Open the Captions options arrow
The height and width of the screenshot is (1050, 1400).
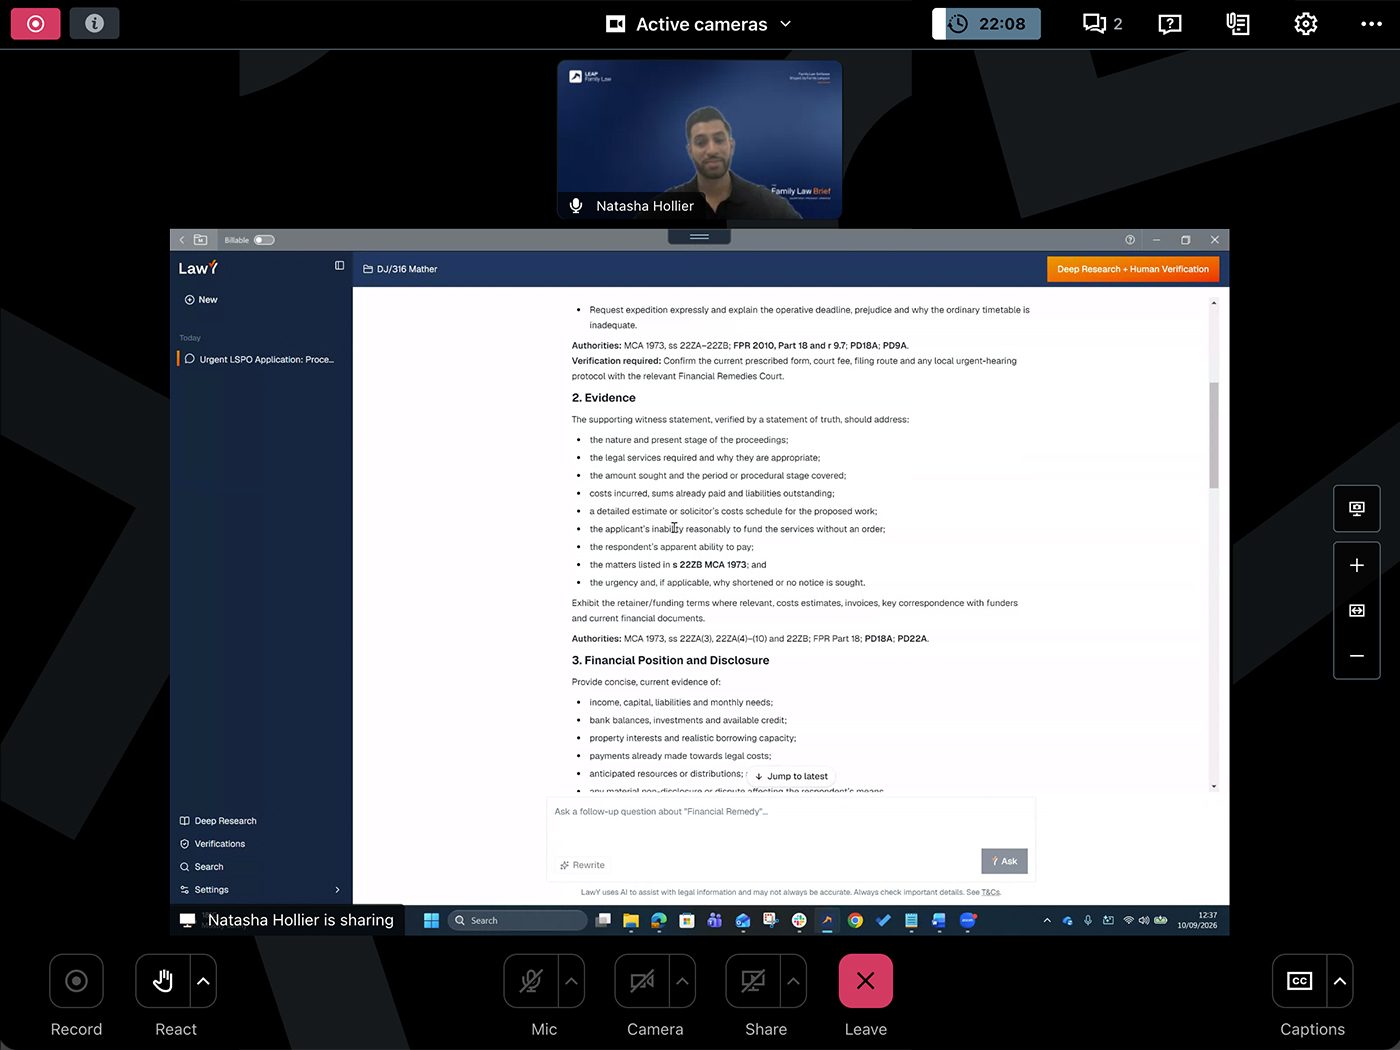1340,981
